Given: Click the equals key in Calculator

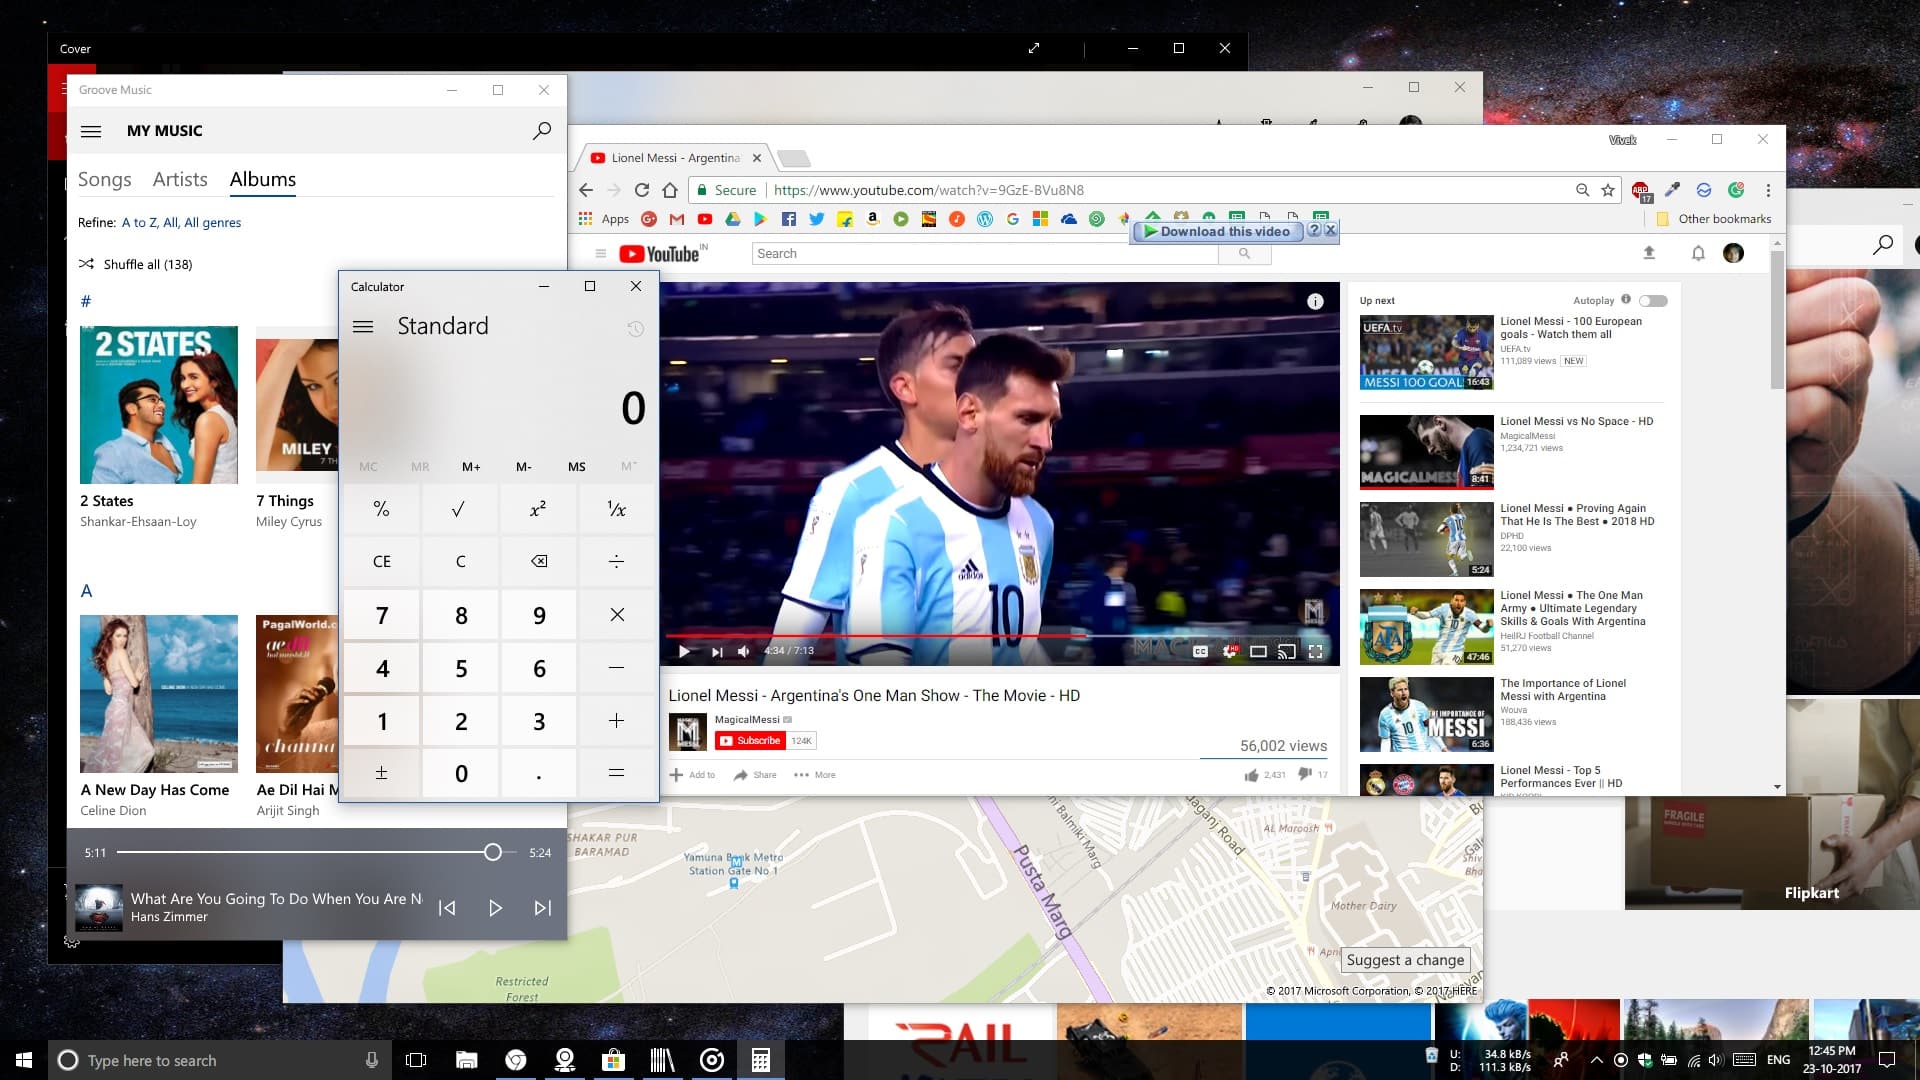Looking at the screenshot, I should [x=617, y=773].
